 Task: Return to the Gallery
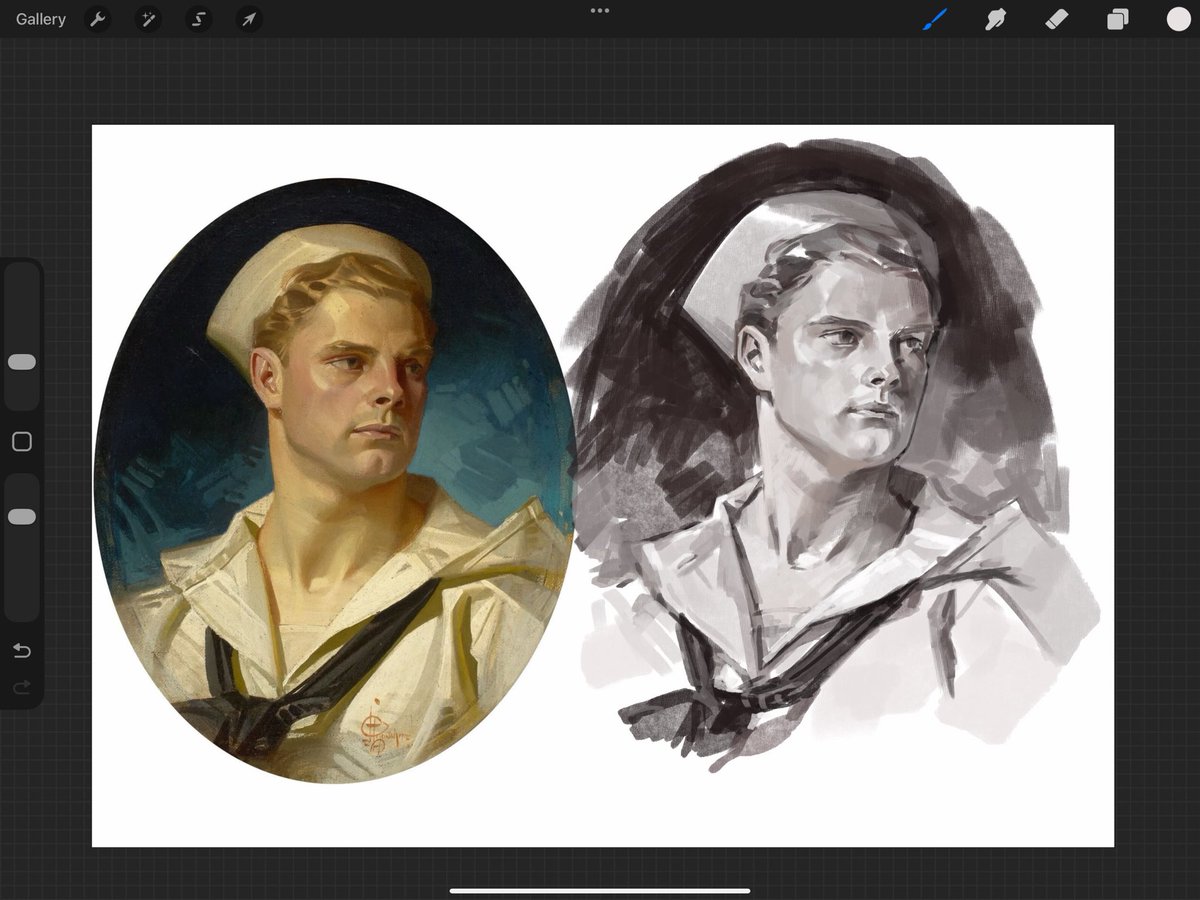point(41,19)
